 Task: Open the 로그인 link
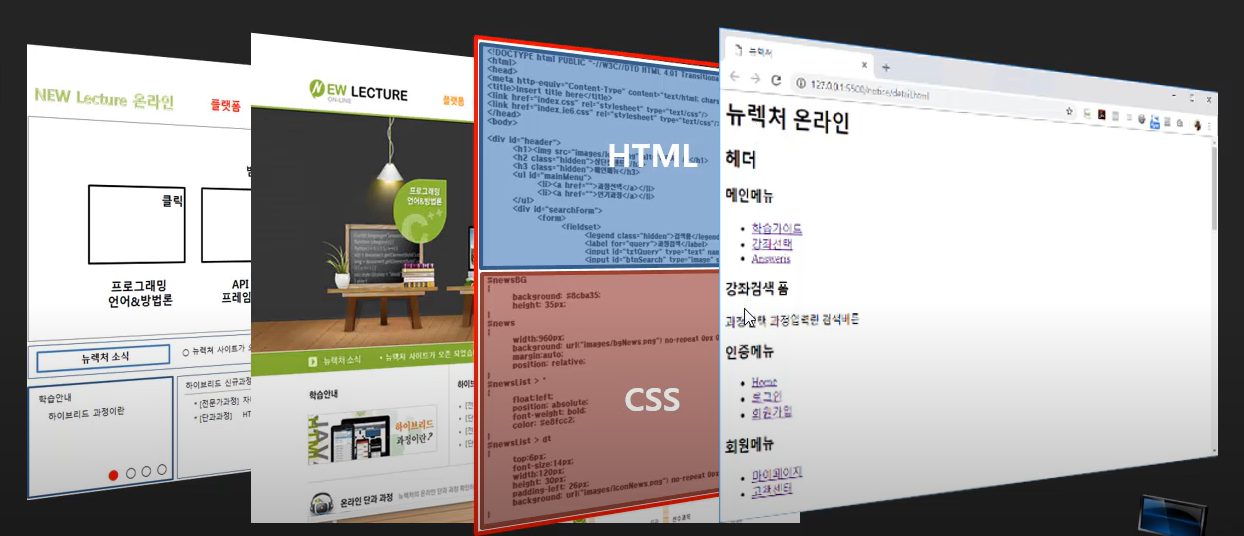[x=768, y=397]
